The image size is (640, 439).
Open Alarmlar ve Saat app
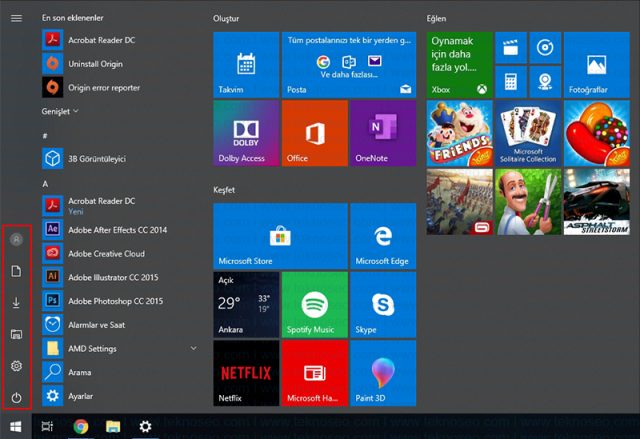pos(118,324)
